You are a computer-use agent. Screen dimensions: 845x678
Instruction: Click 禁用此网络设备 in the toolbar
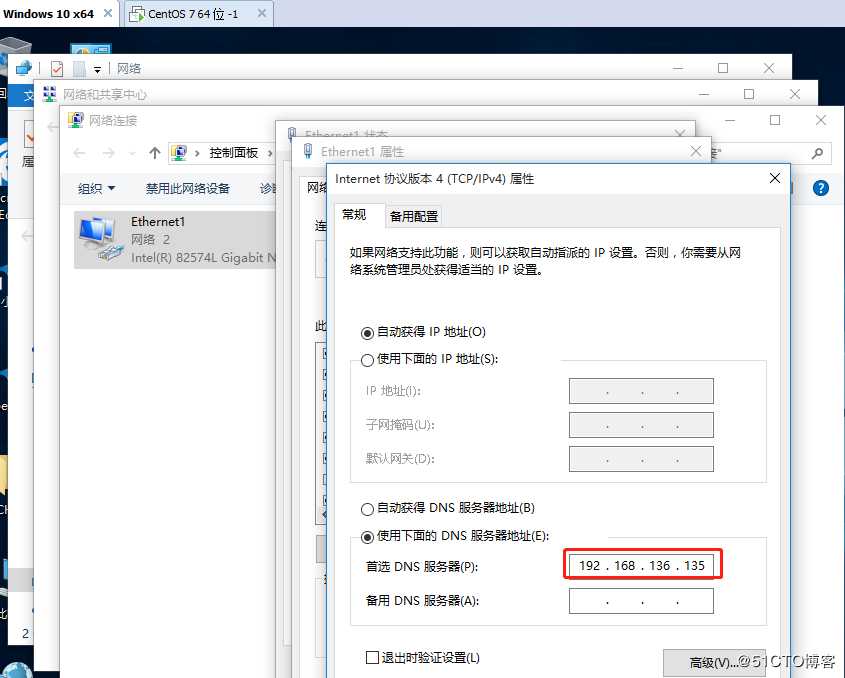click(188, 188)
